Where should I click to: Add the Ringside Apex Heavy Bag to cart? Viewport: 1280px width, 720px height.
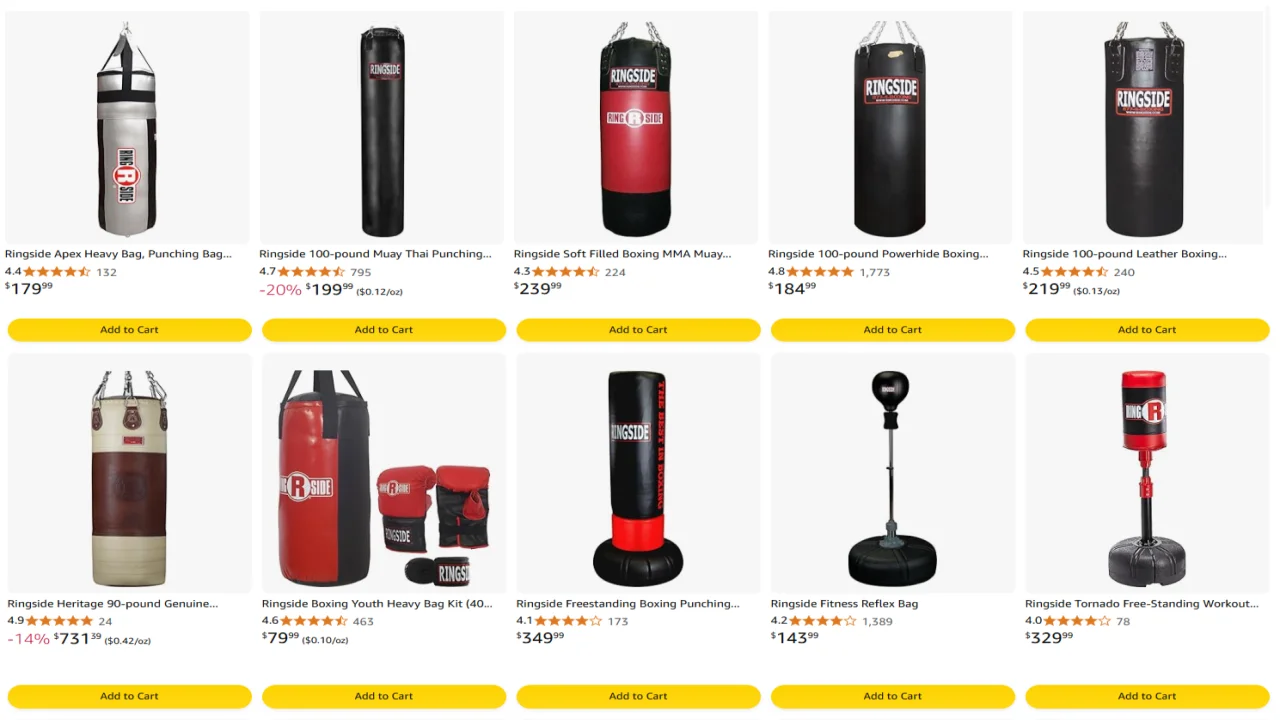(x=129, y=330)
